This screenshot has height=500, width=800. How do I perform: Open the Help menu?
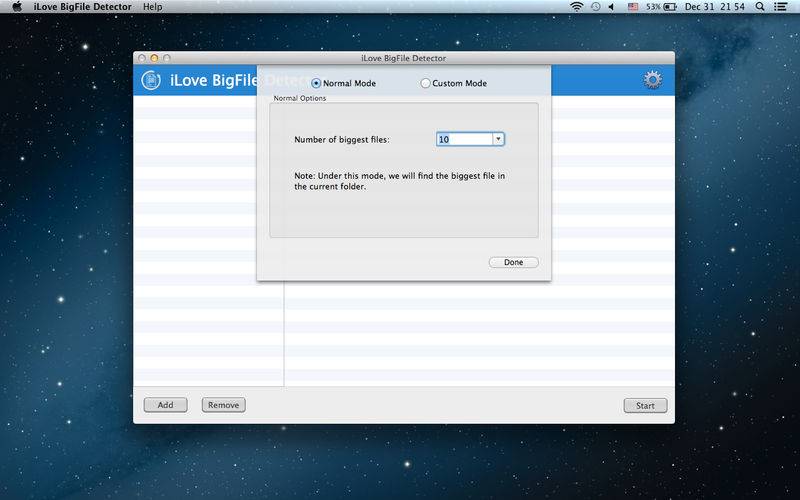(153, 7)
